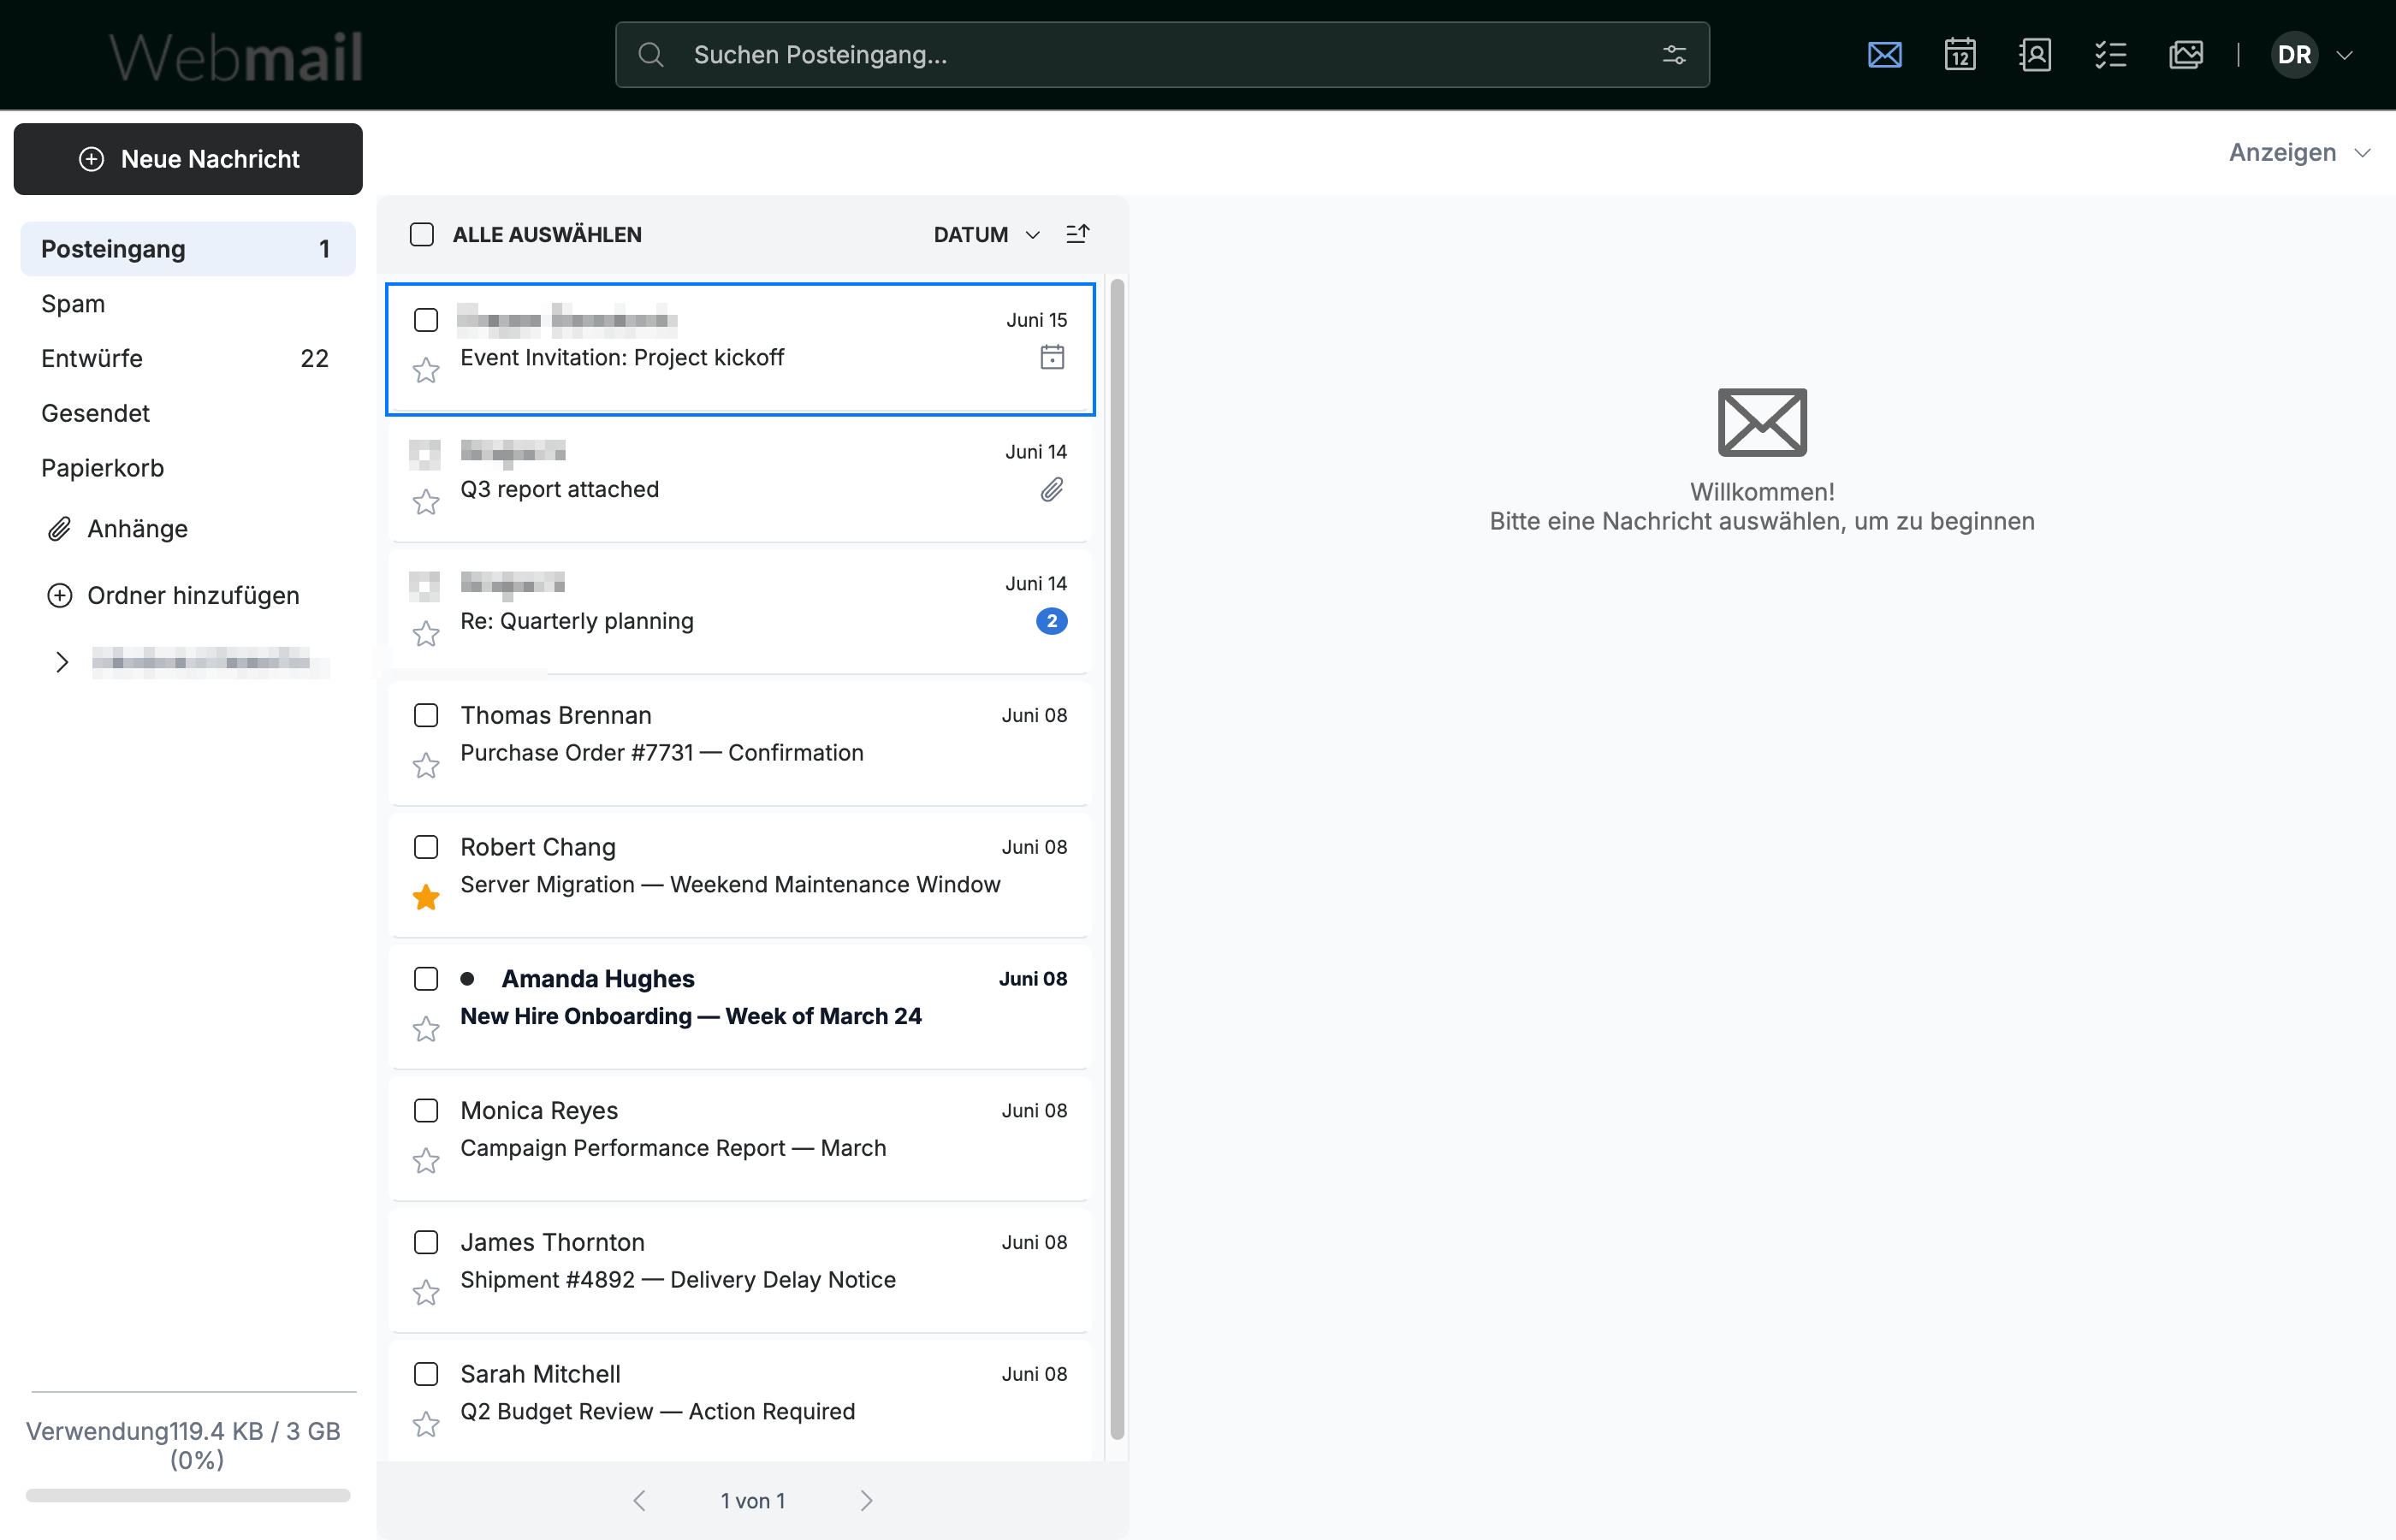
Task: Open the Gesendet folder
Action: pos(188,413)
